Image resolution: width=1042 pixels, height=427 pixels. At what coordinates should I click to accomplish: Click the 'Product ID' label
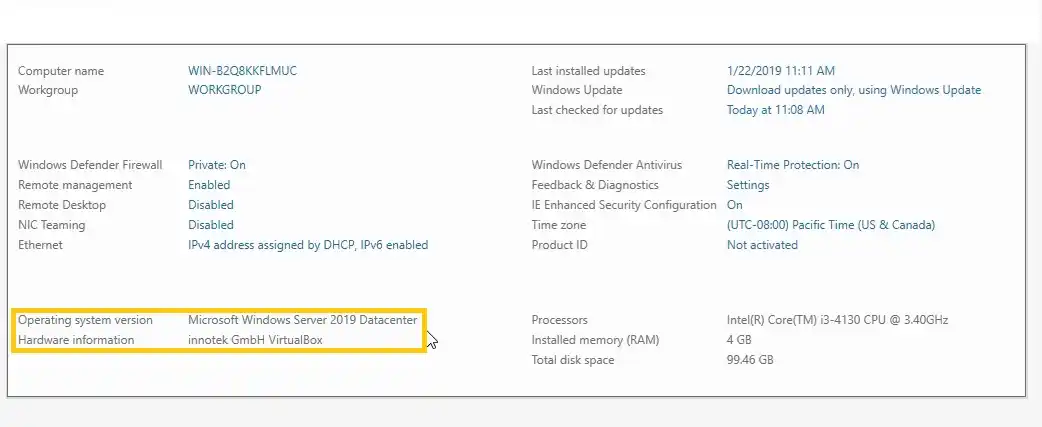tap(560, 244)
